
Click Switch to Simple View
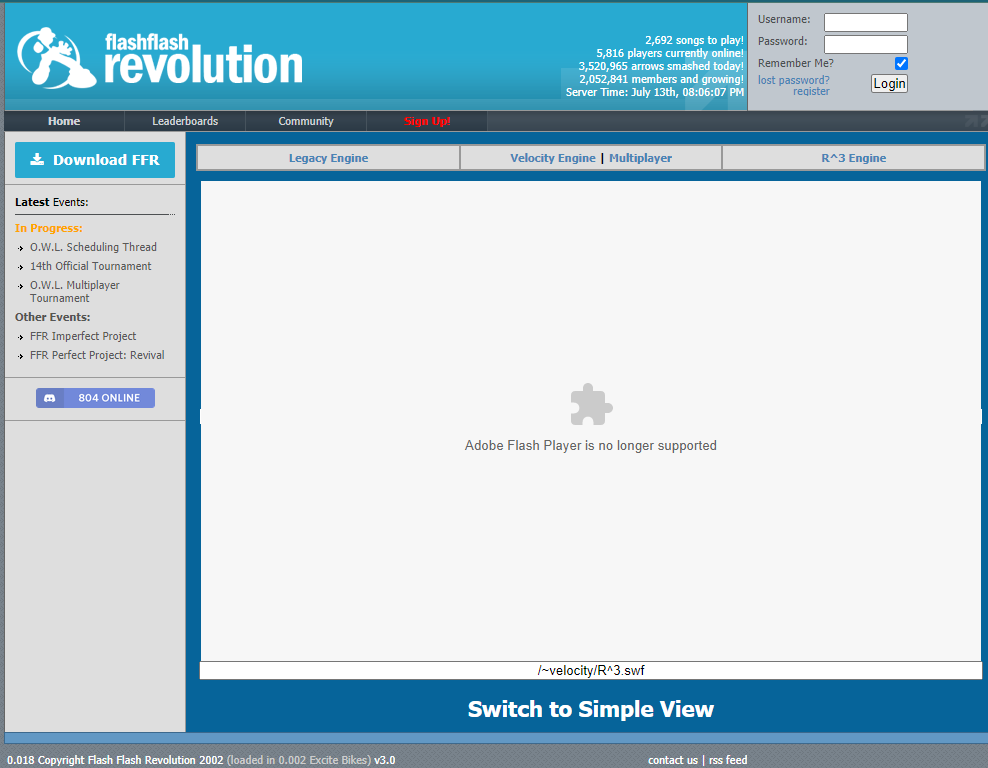[591, 709]
